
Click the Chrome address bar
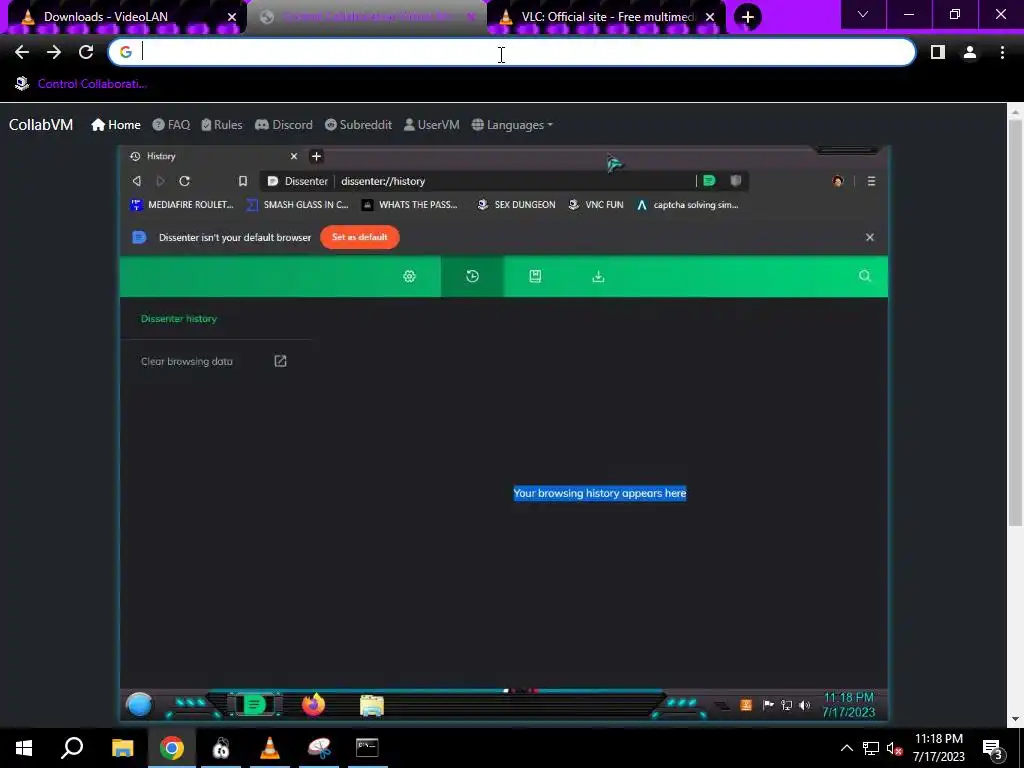pyautogui.click(x=511, y=52)
